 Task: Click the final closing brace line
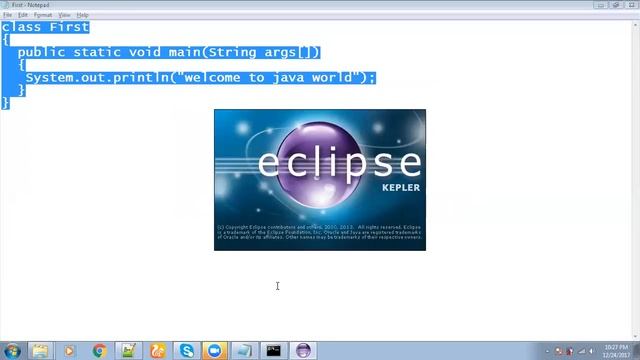click(x=6, y=103)
